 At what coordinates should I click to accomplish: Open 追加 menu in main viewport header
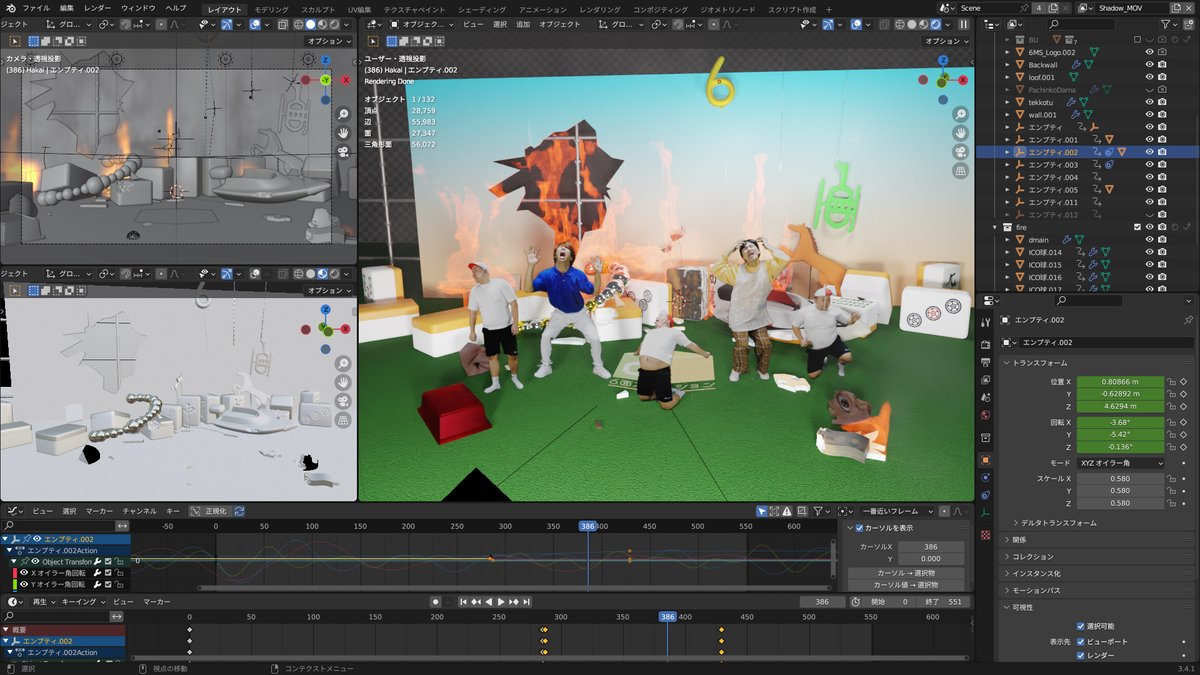523,24
